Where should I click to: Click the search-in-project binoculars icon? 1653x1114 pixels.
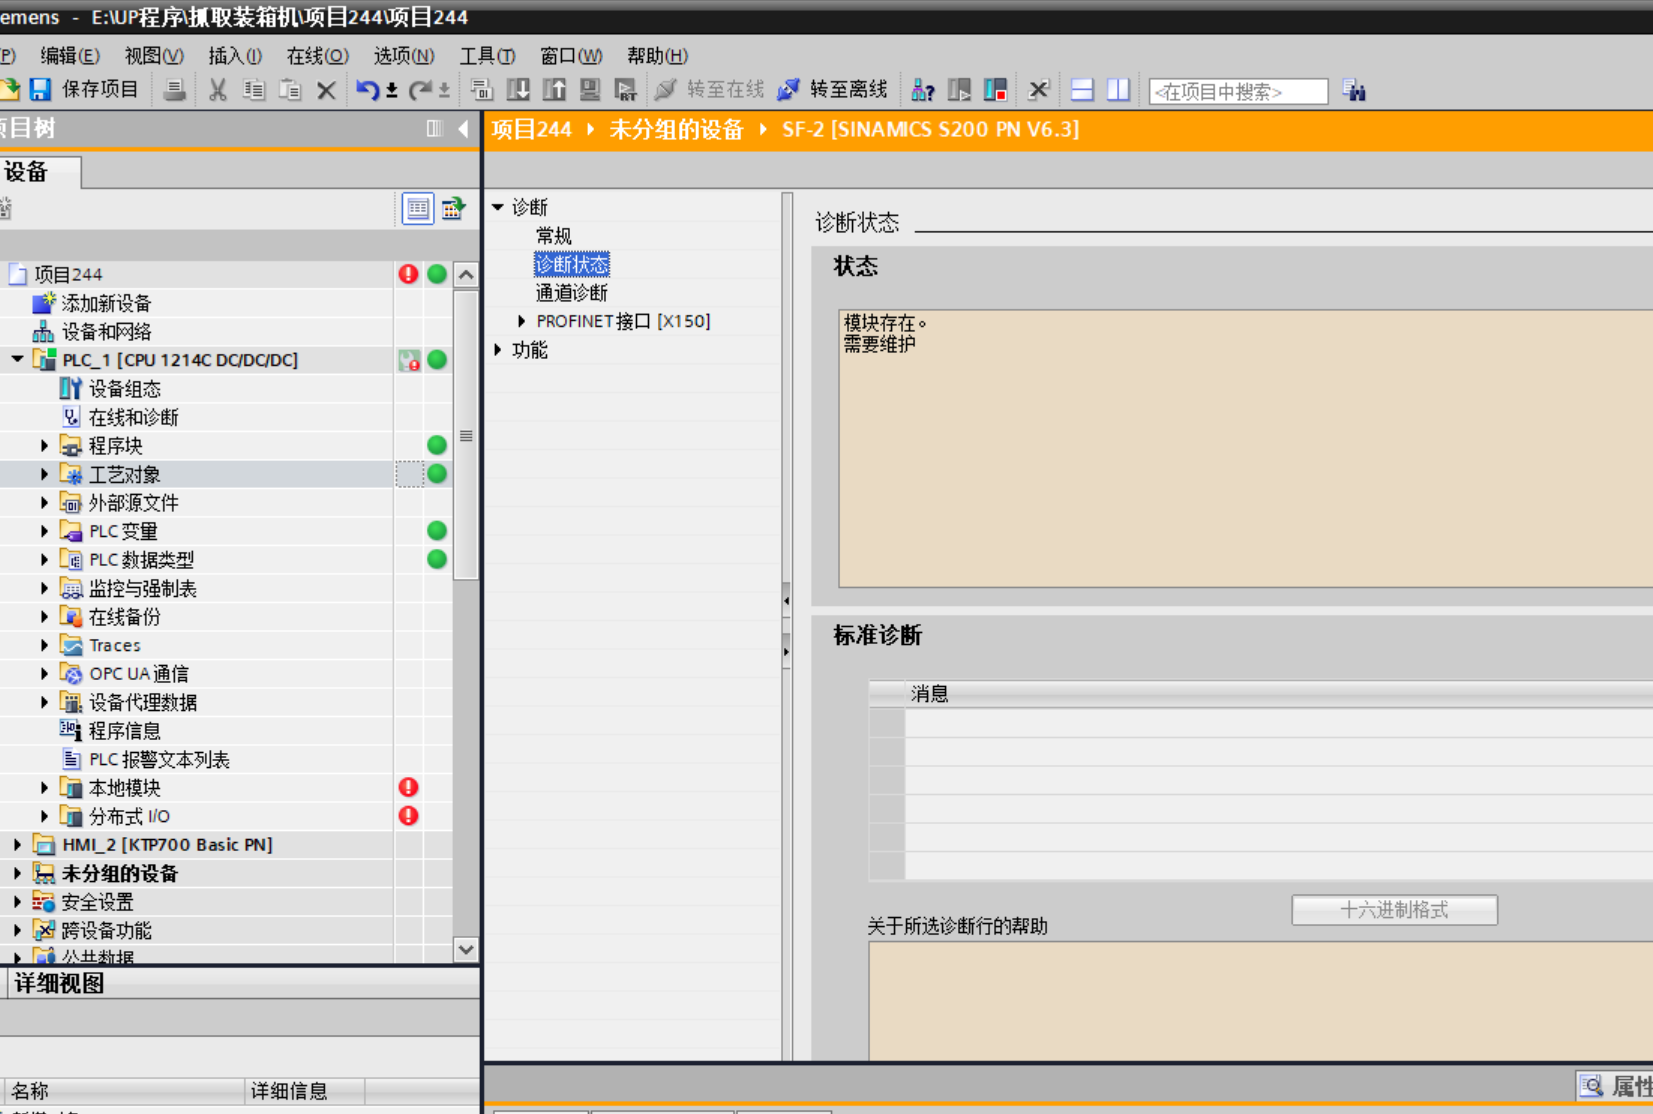[1354, 91]
